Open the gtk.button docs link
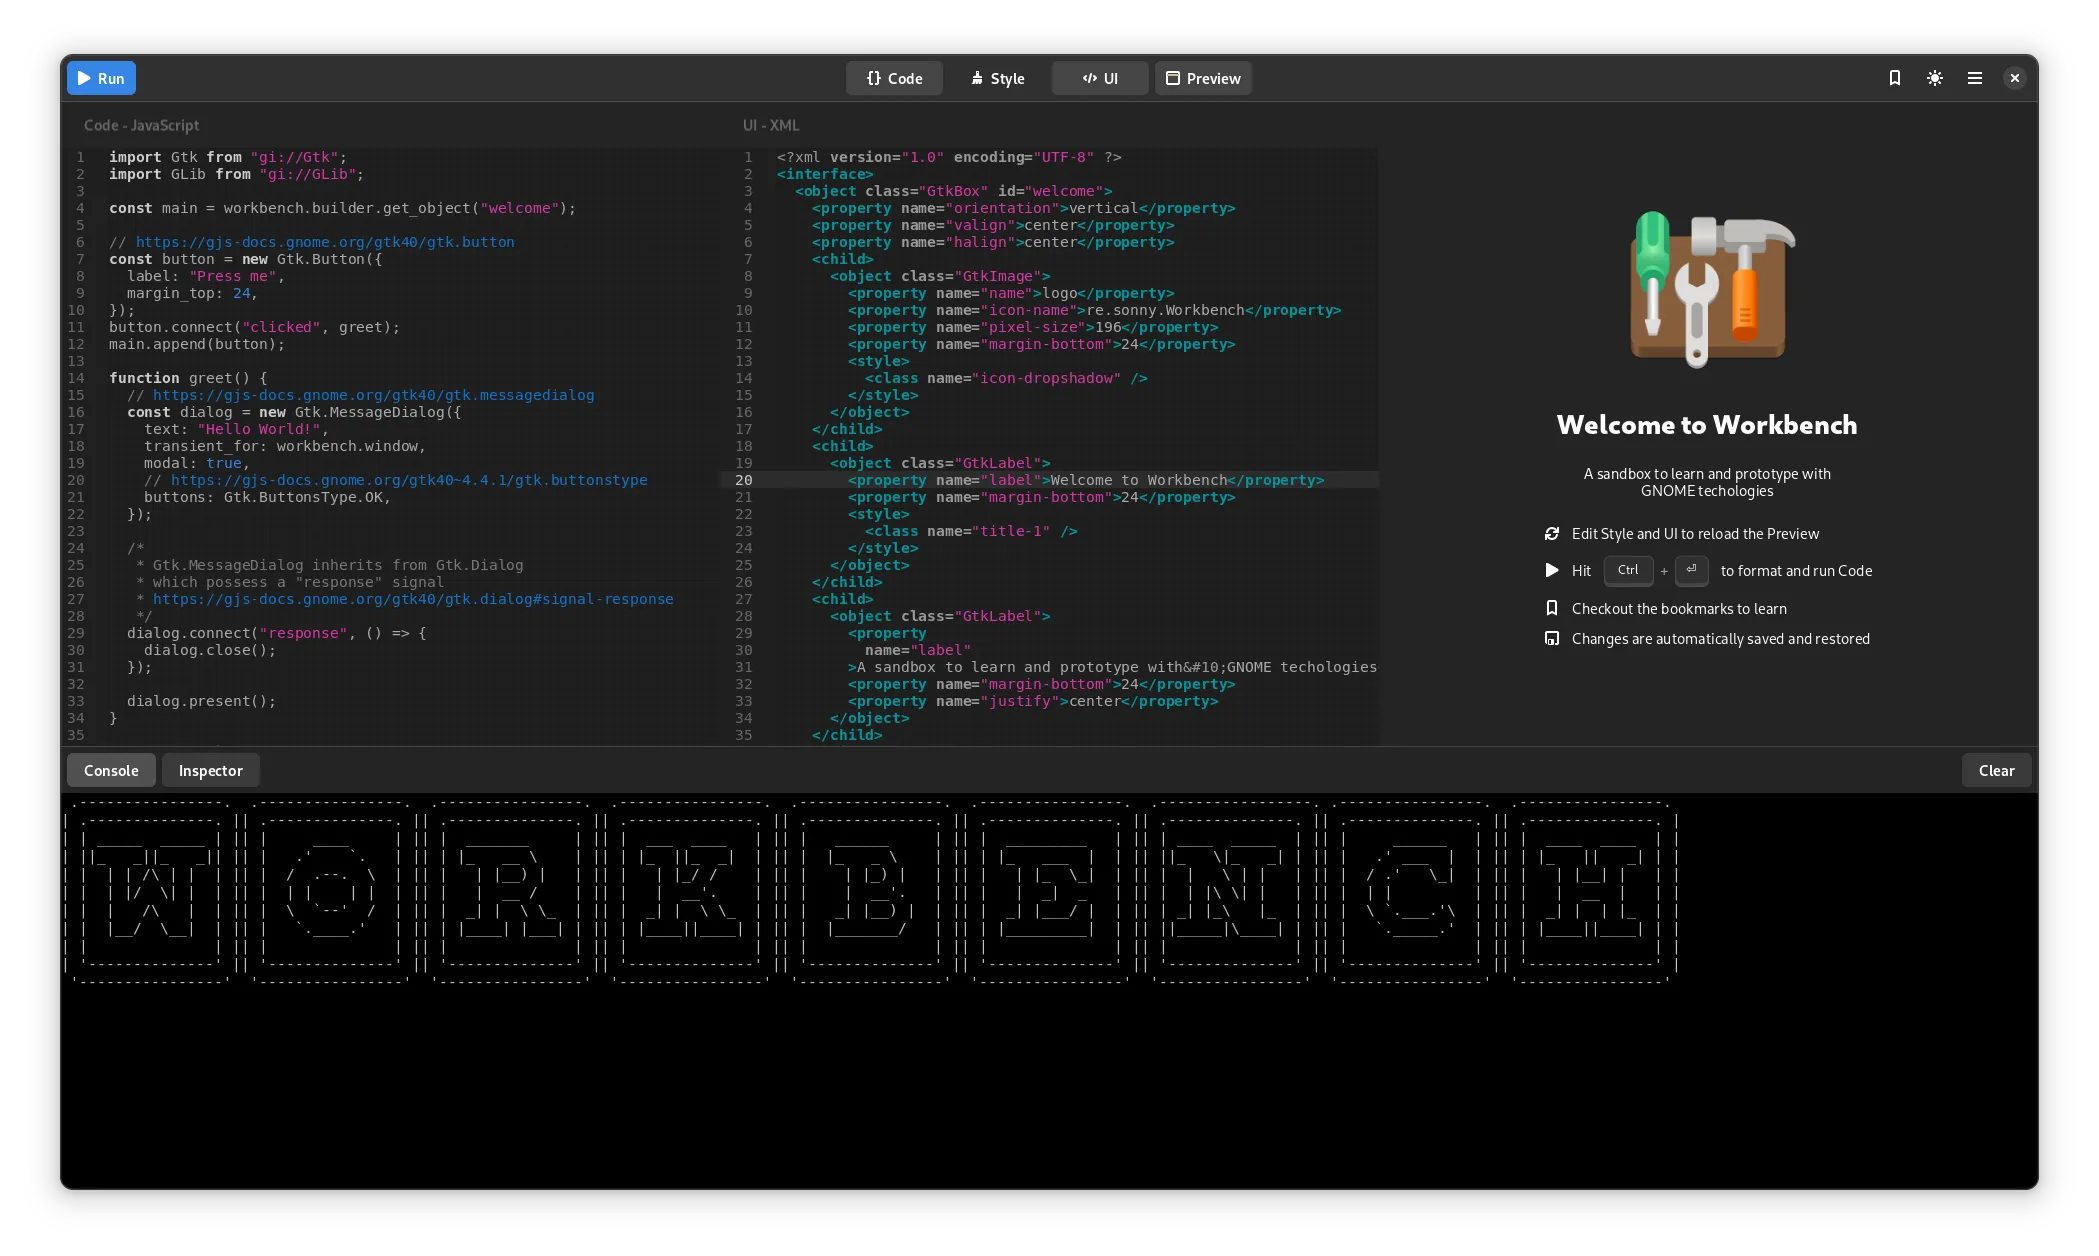The image size is (2099, 1256). 325,242
